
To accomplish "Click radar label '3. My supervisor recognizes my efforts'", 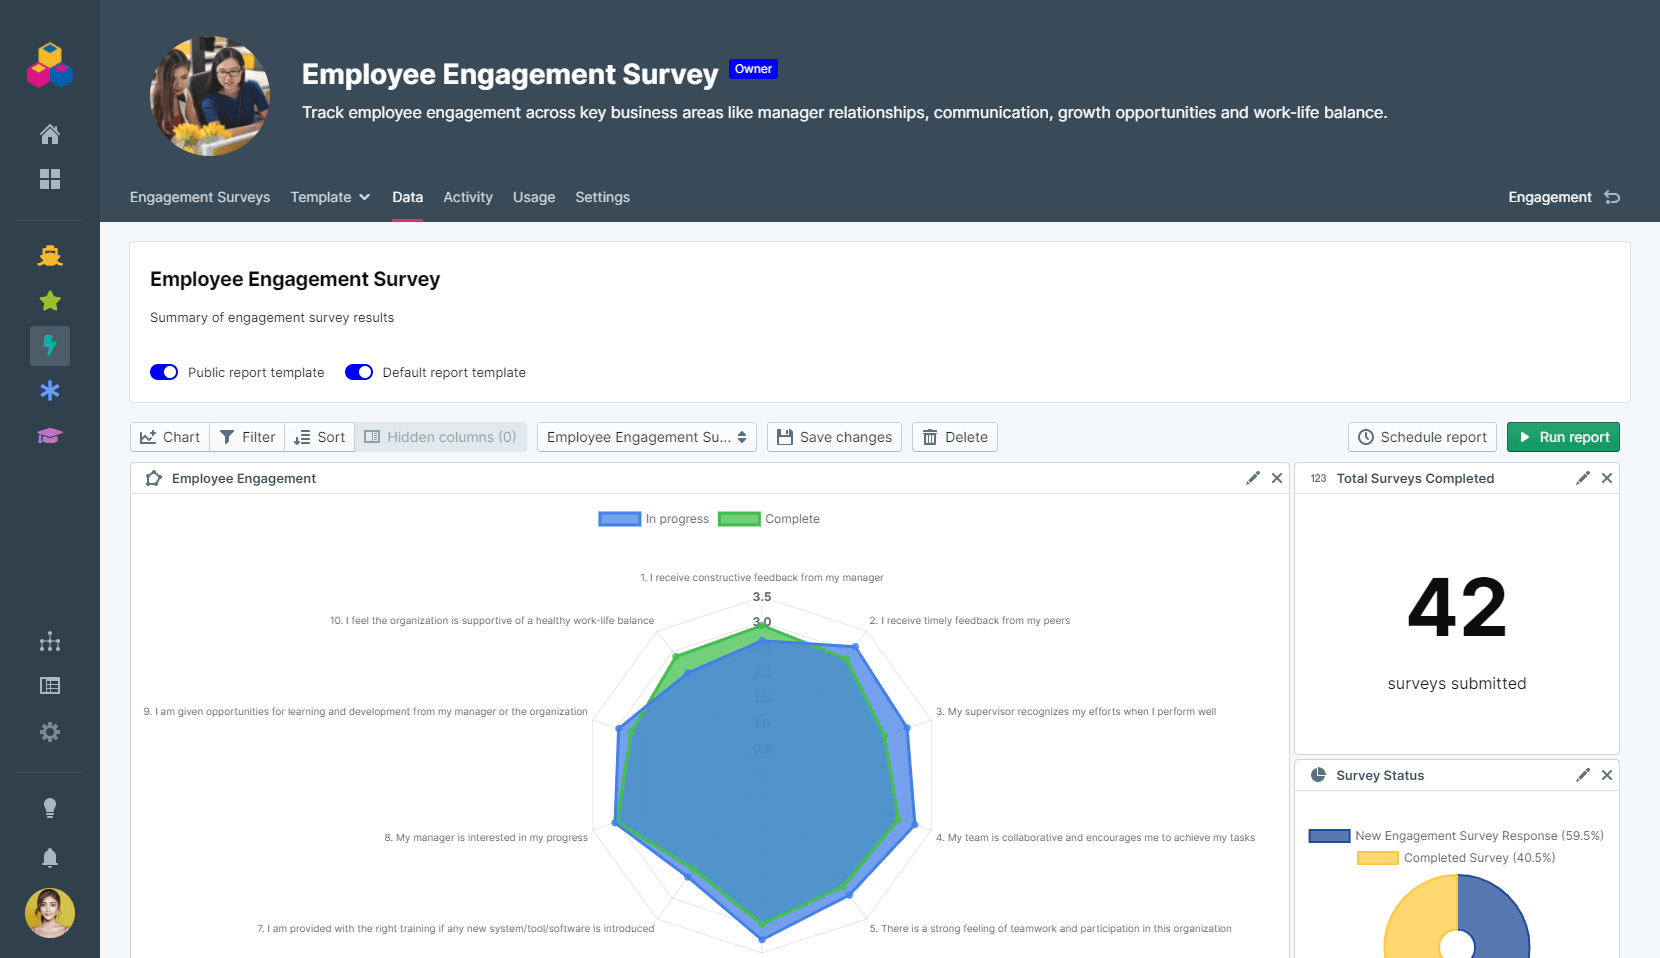I will 1076,712.
